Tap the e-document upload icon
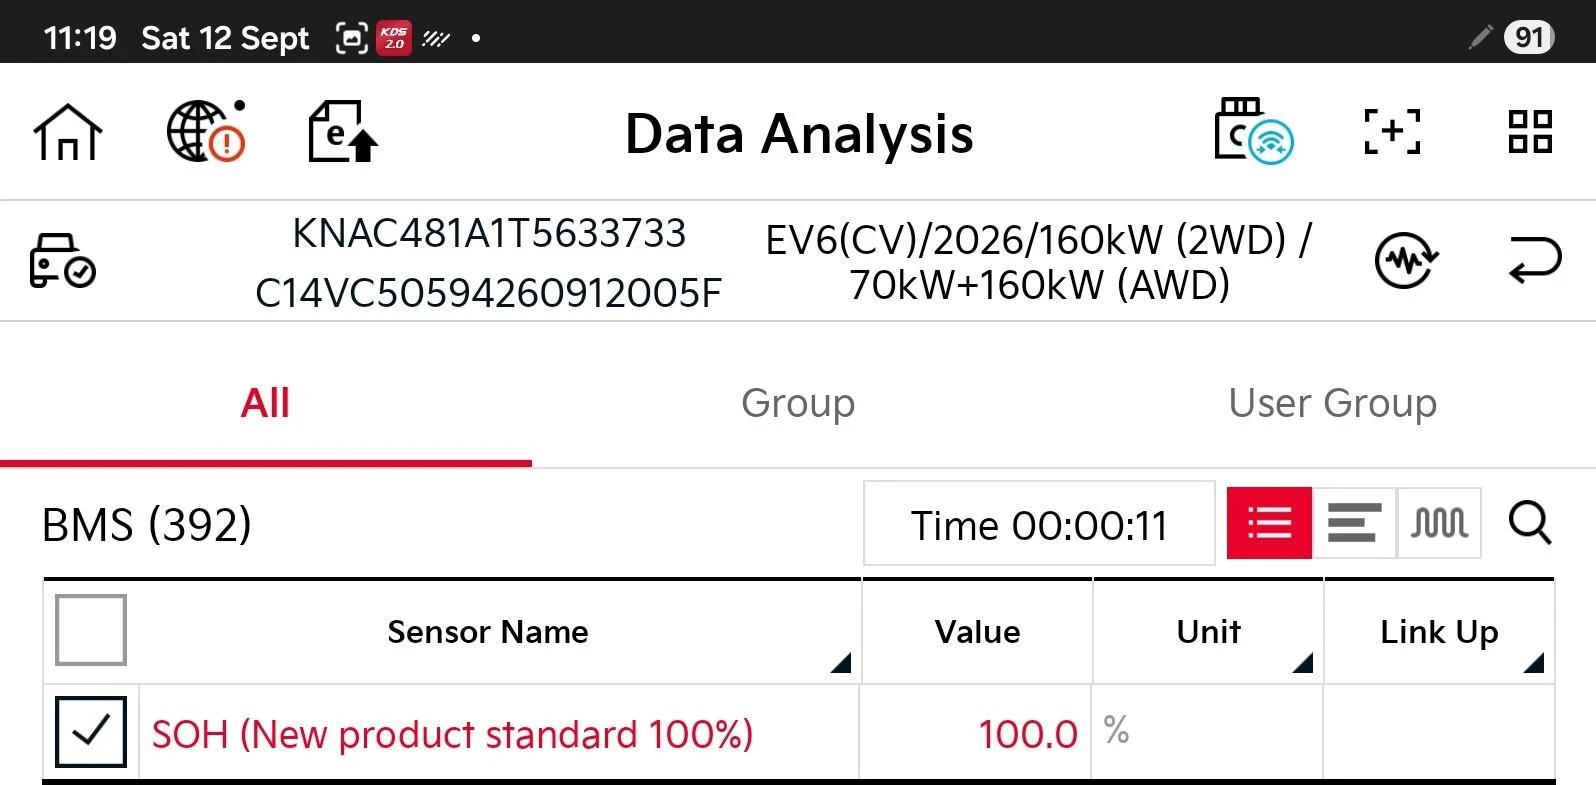Screen dimensions: 1596x785 pos(343,131)
